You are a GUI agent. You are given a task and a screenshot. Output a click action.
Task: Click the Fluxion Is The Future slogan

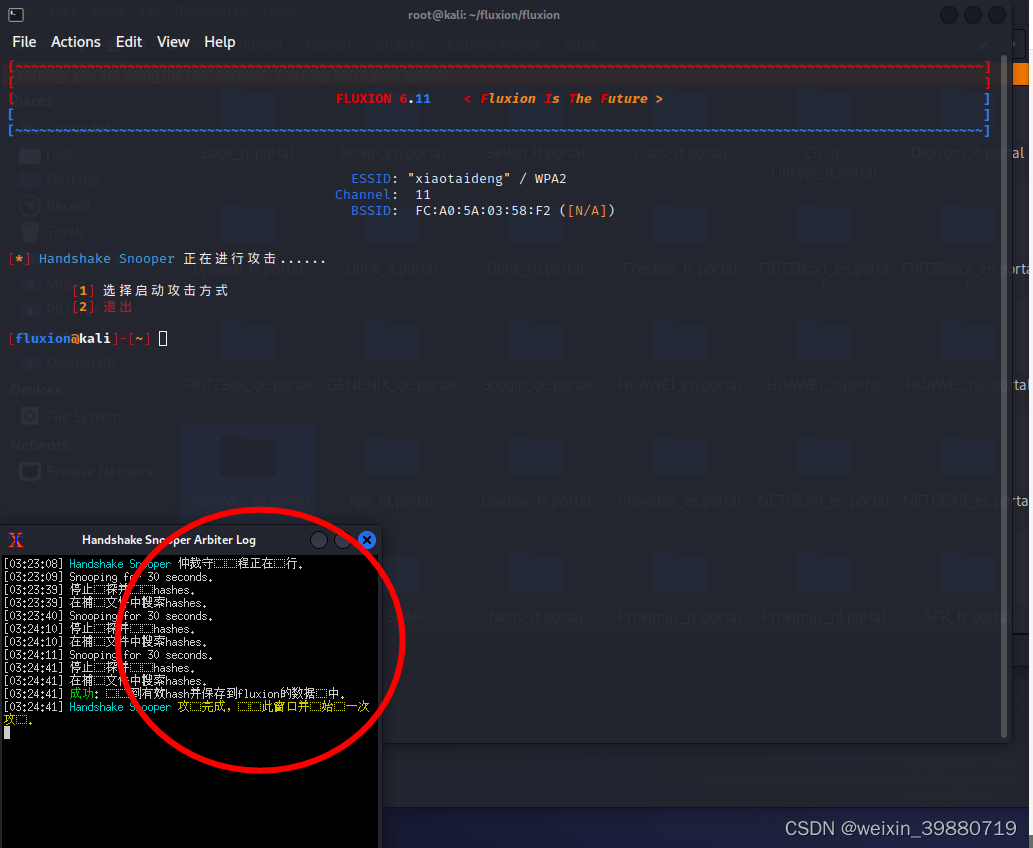click(x=563, y=99)
